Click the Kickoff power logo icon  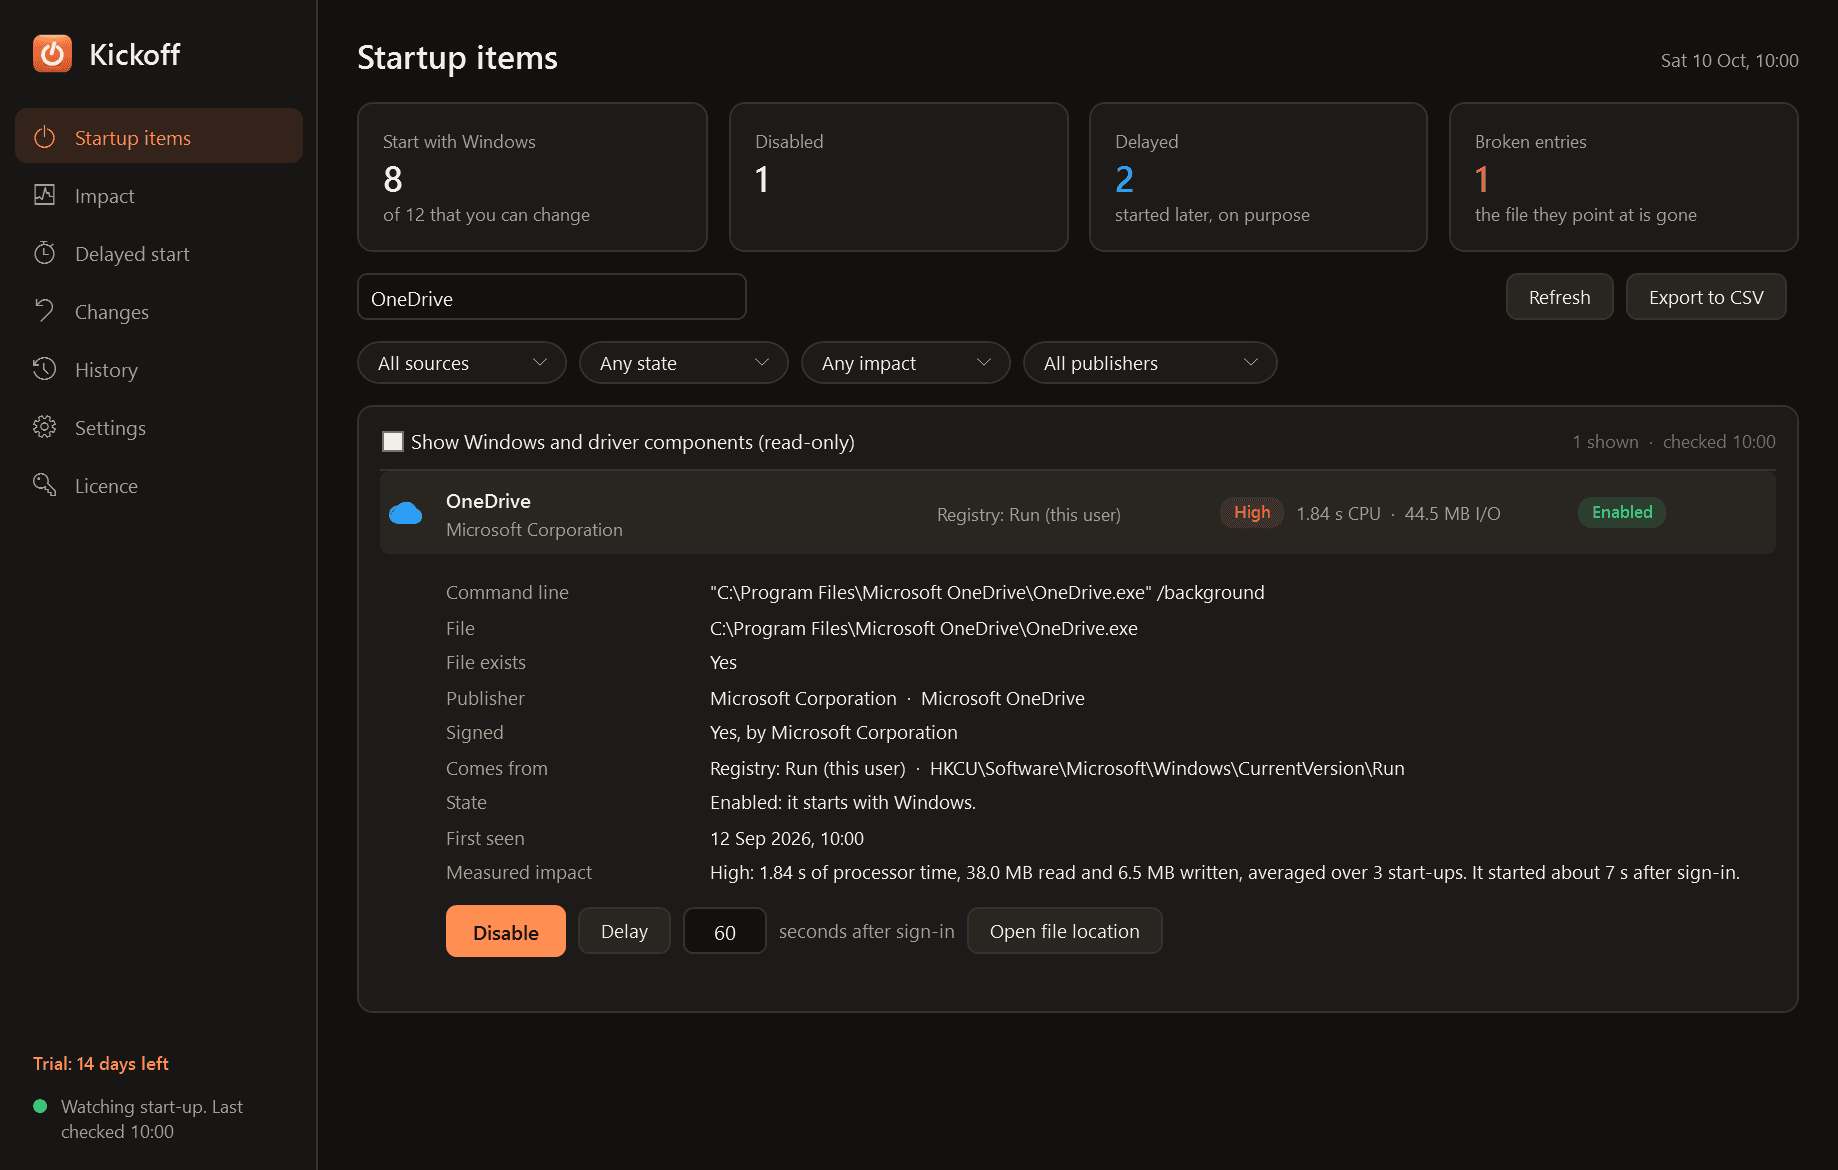click(52, 54)
